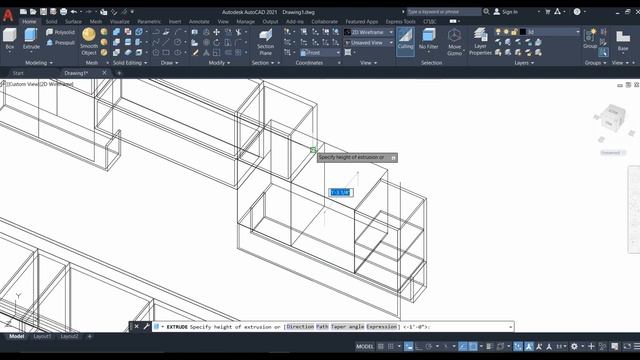Undo the last action
Image resolution: width=640 pixels, height=360 pixels.
74,12
